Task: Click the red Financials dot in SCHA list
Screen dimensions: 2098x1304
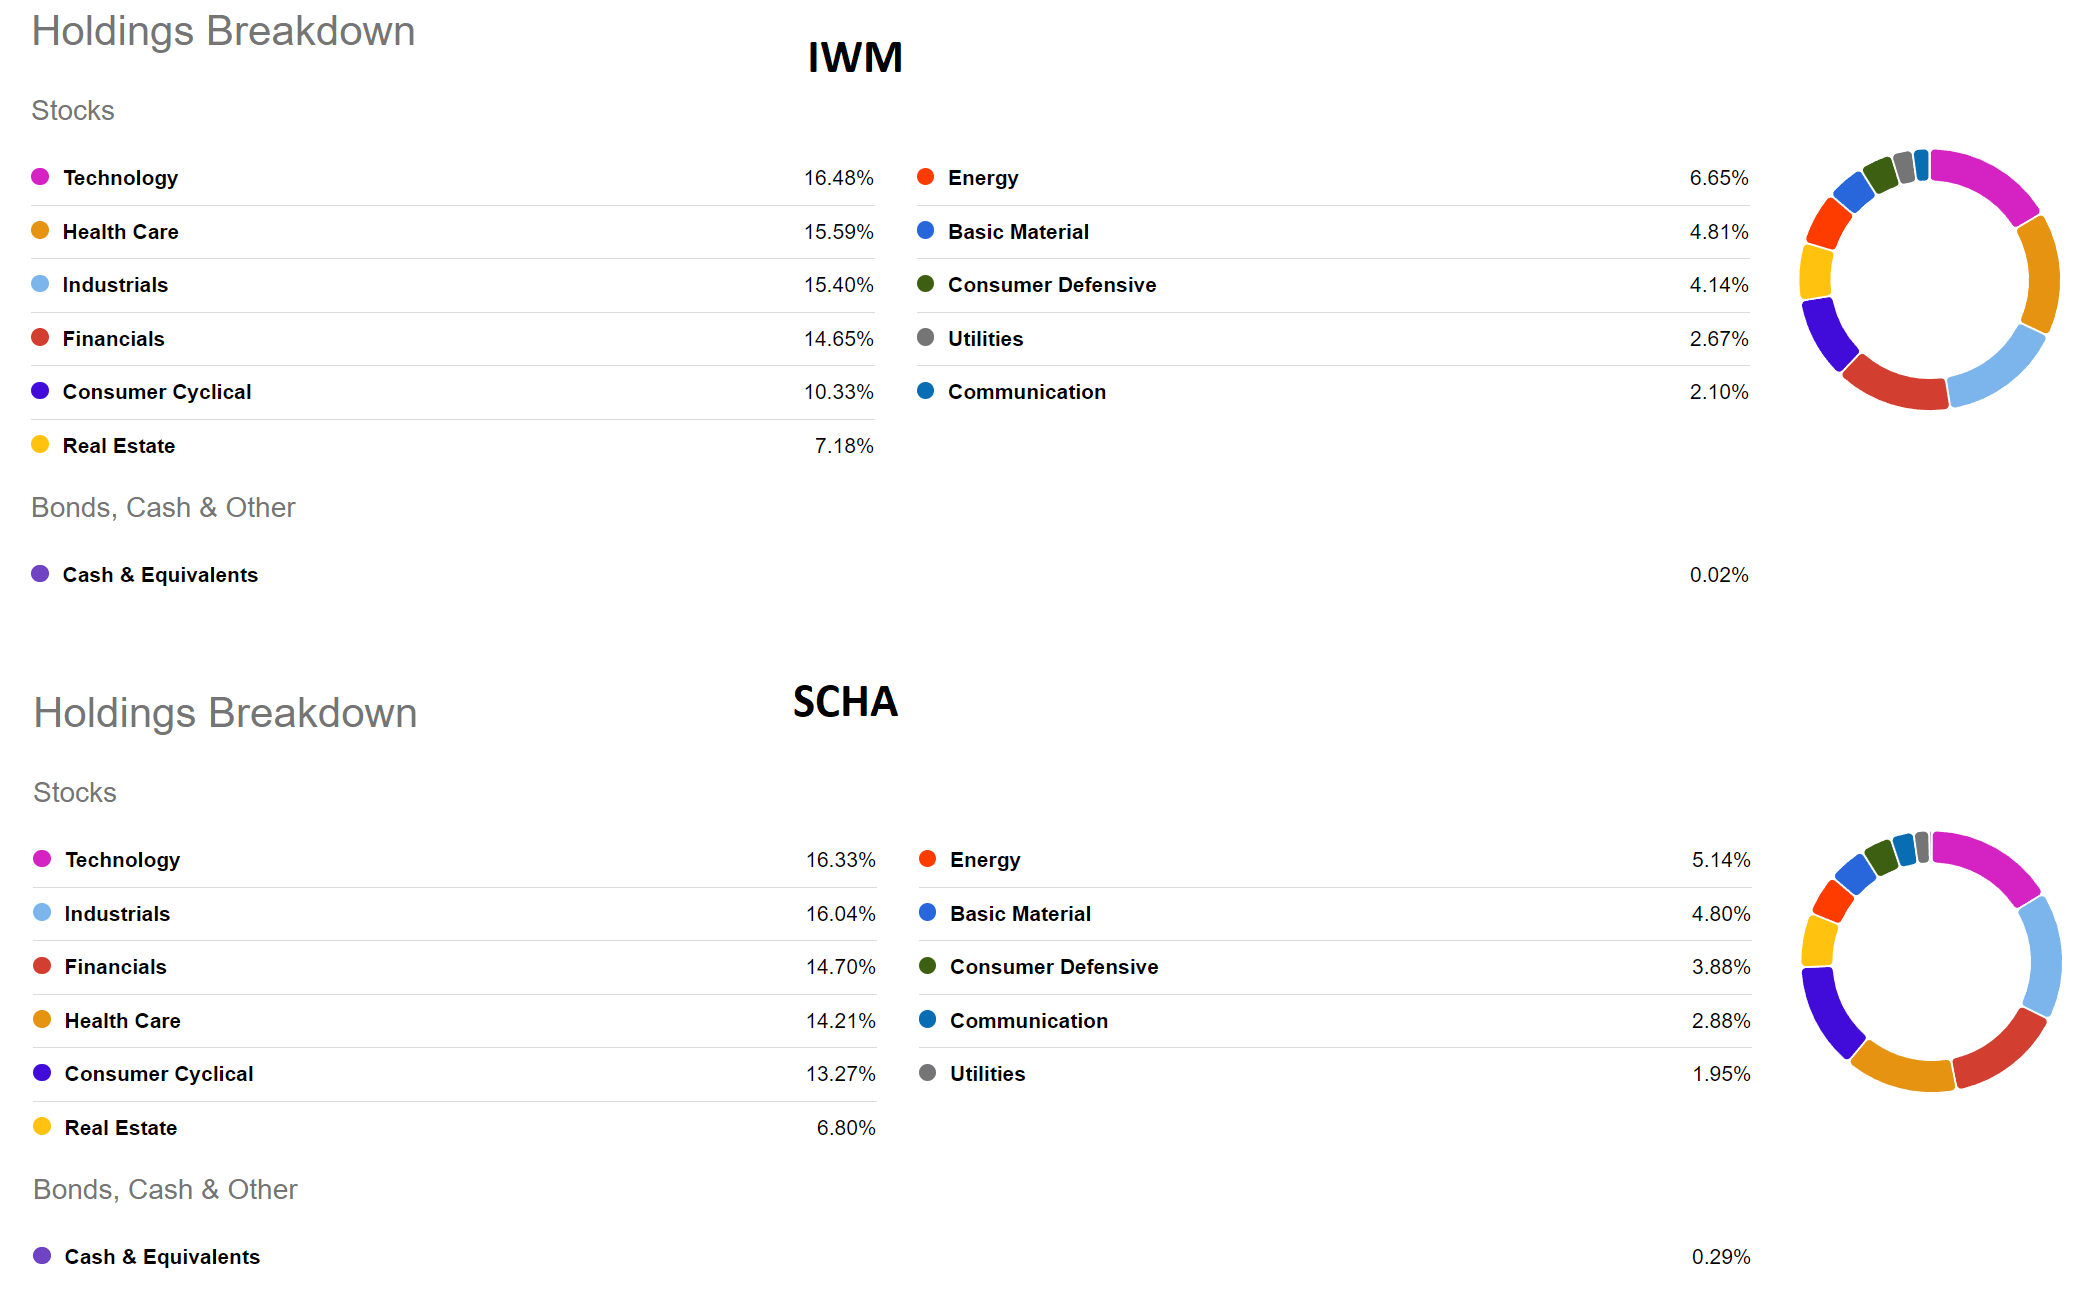Action: (42, 966)
